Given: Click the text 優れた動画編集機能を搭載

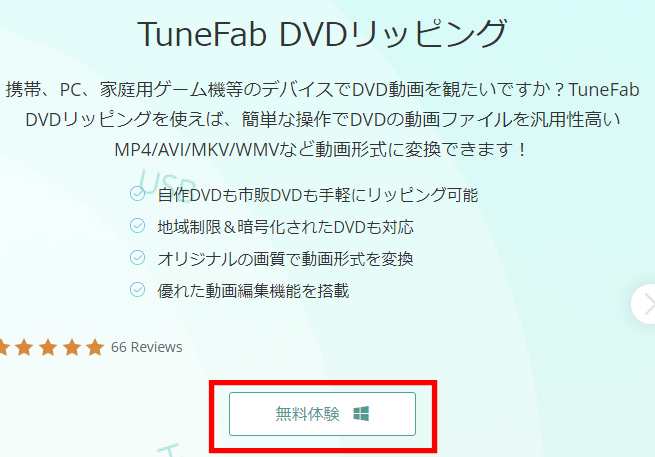Looking at the screenshot, I should tap(253, 290).
